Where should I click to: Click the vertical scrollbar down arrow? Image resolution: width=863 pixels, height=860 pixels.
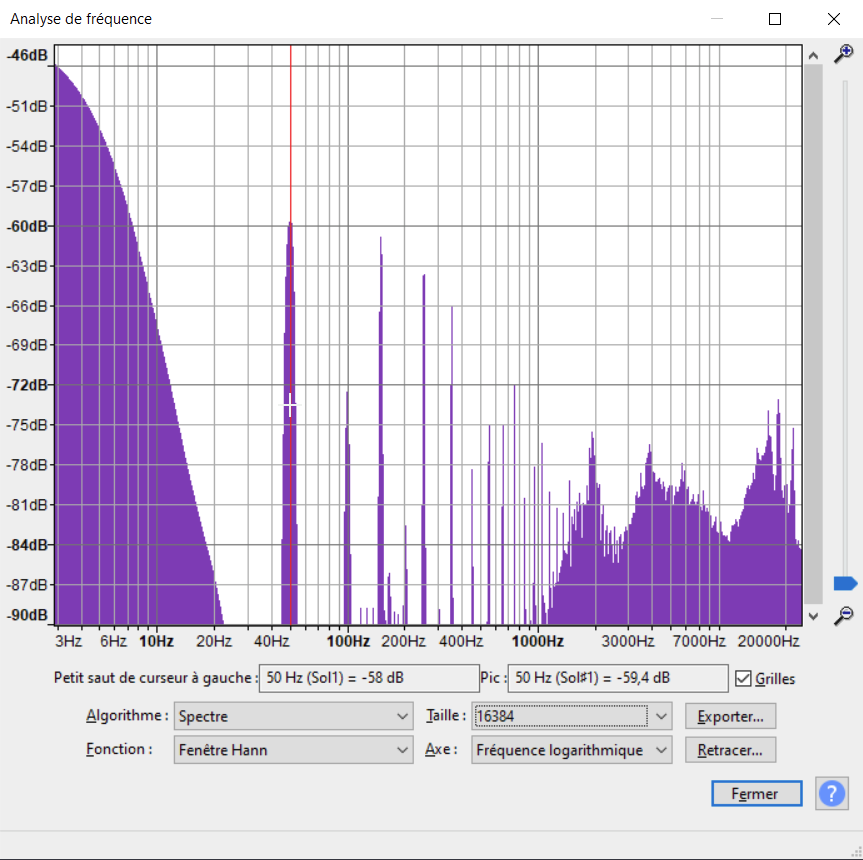813,616
